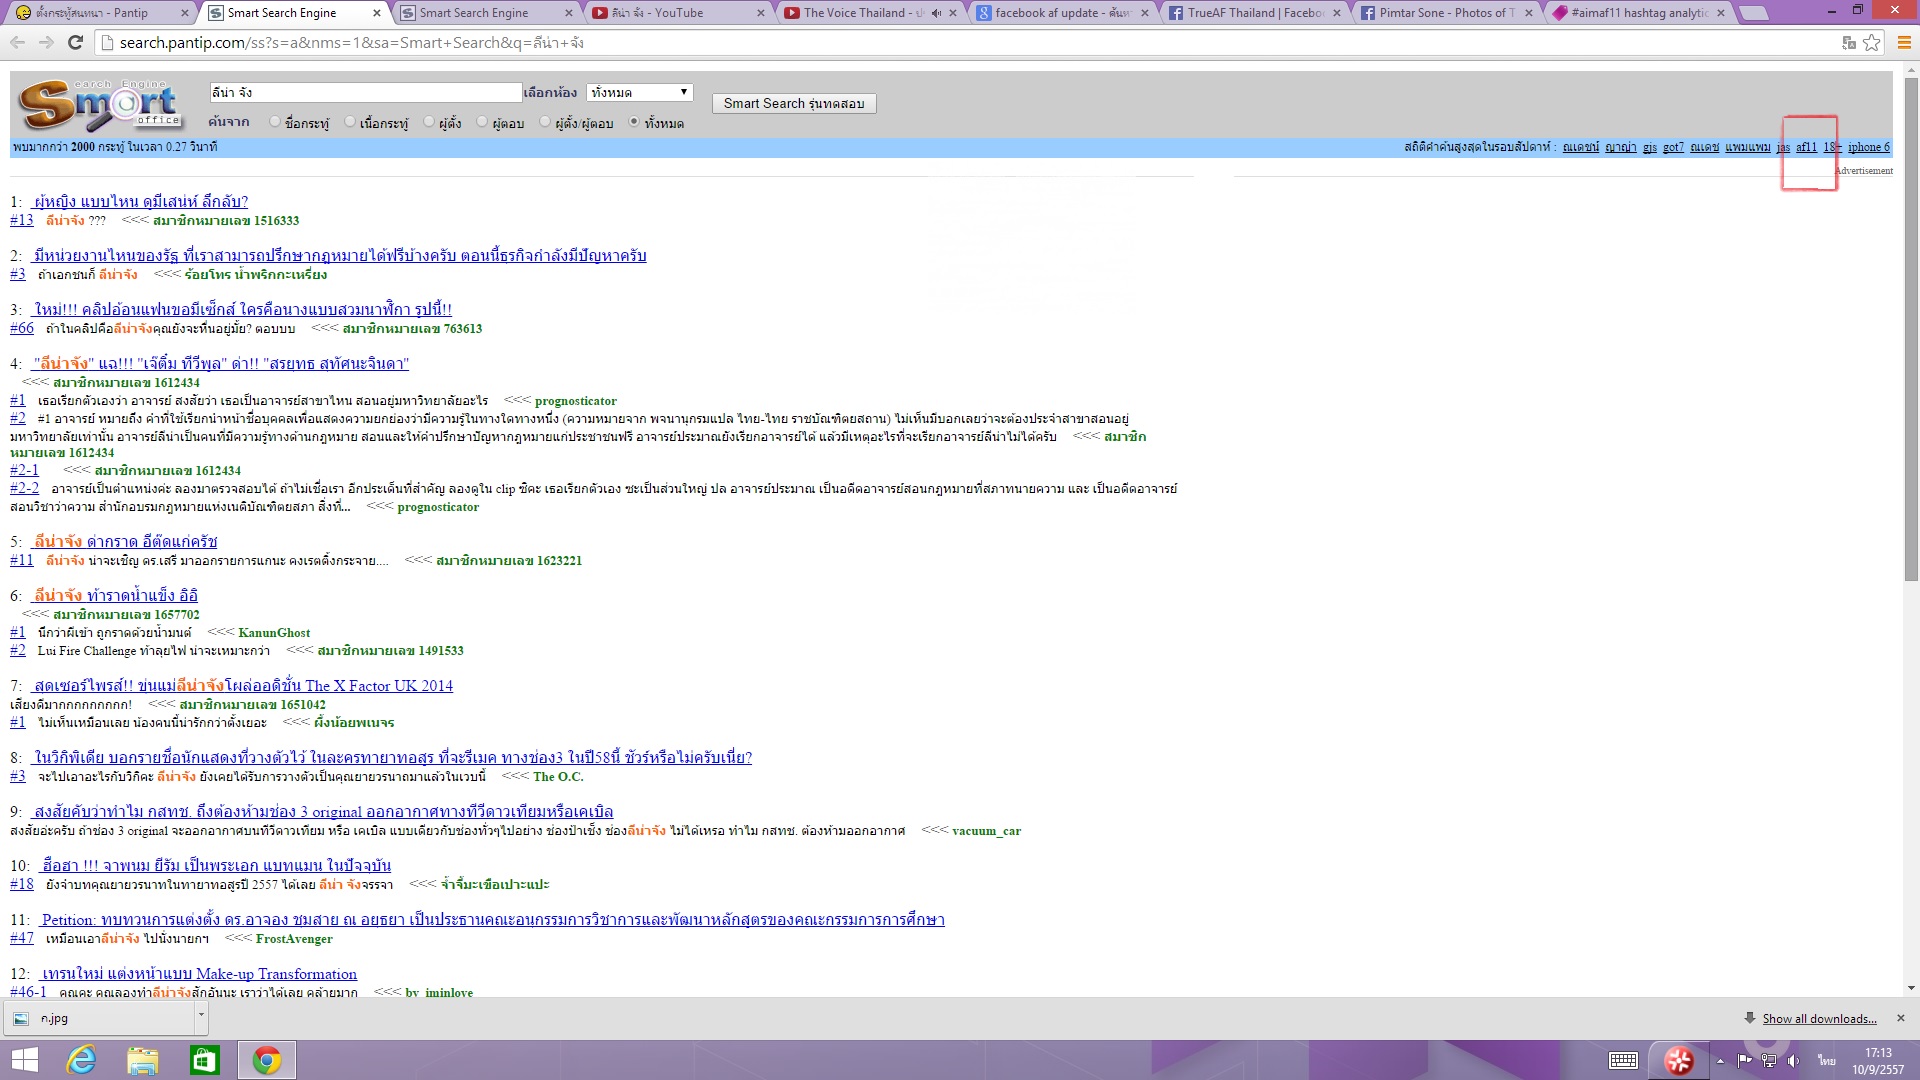This screenshot has height=1080, width=1920.
Task: Open the Chrome hamburger menu
Action: tap(1904, 43)
